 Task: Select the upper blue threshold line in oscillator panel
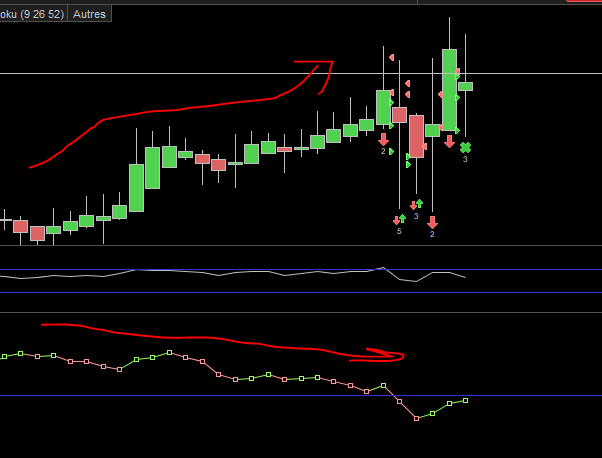[301, 270]
